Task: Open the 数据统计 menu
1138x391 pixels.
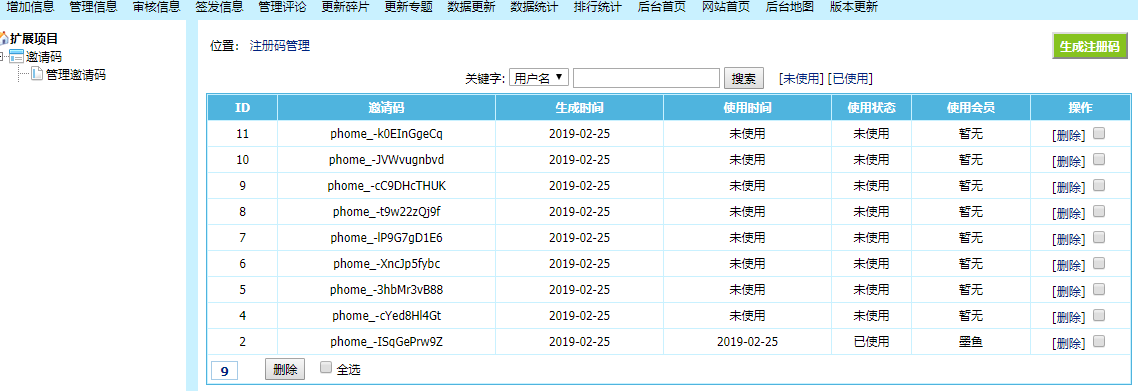Action: click(x=534, y=7)
